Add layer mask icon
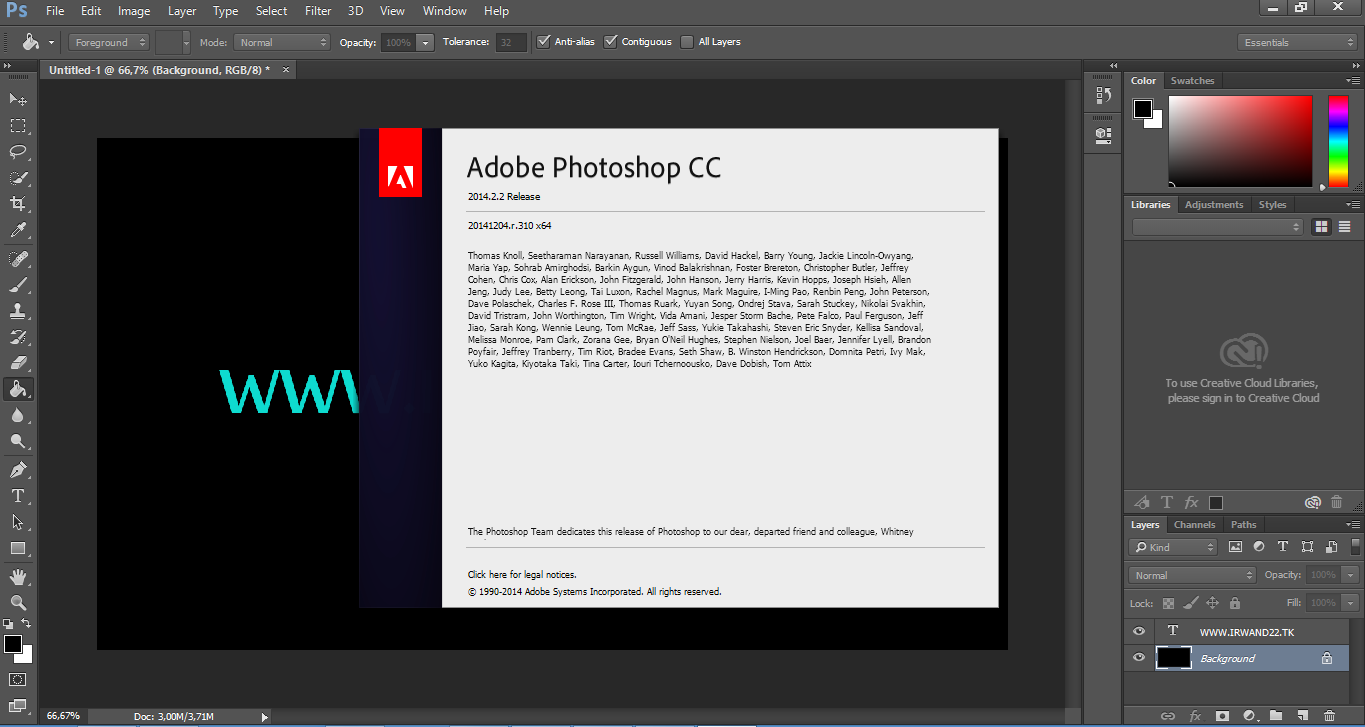The image size is (1365, 727). [x=1221, y=716]
